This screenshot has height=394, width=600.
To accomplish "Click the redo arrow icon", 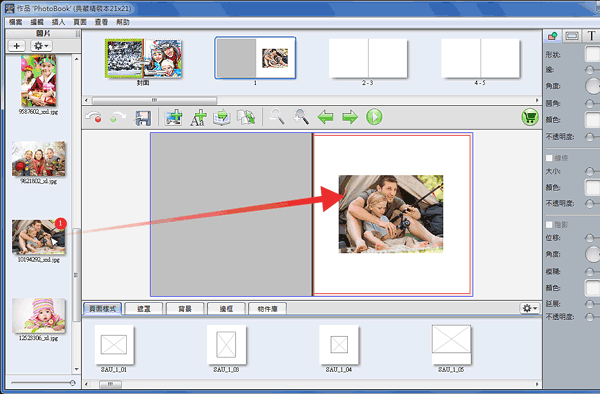I will [x=117, y=117].
